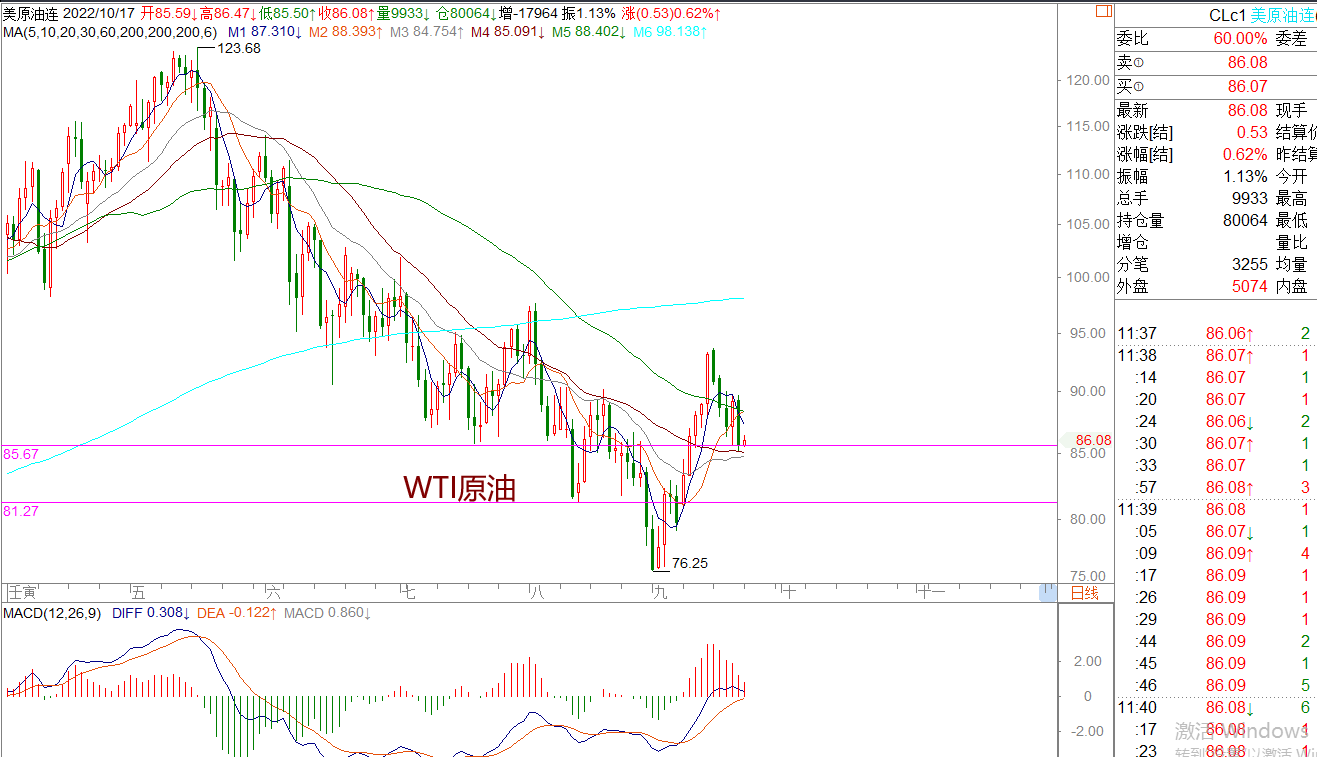
Task: Click the 开85.59 open price in header
Action: pos(167,14)
